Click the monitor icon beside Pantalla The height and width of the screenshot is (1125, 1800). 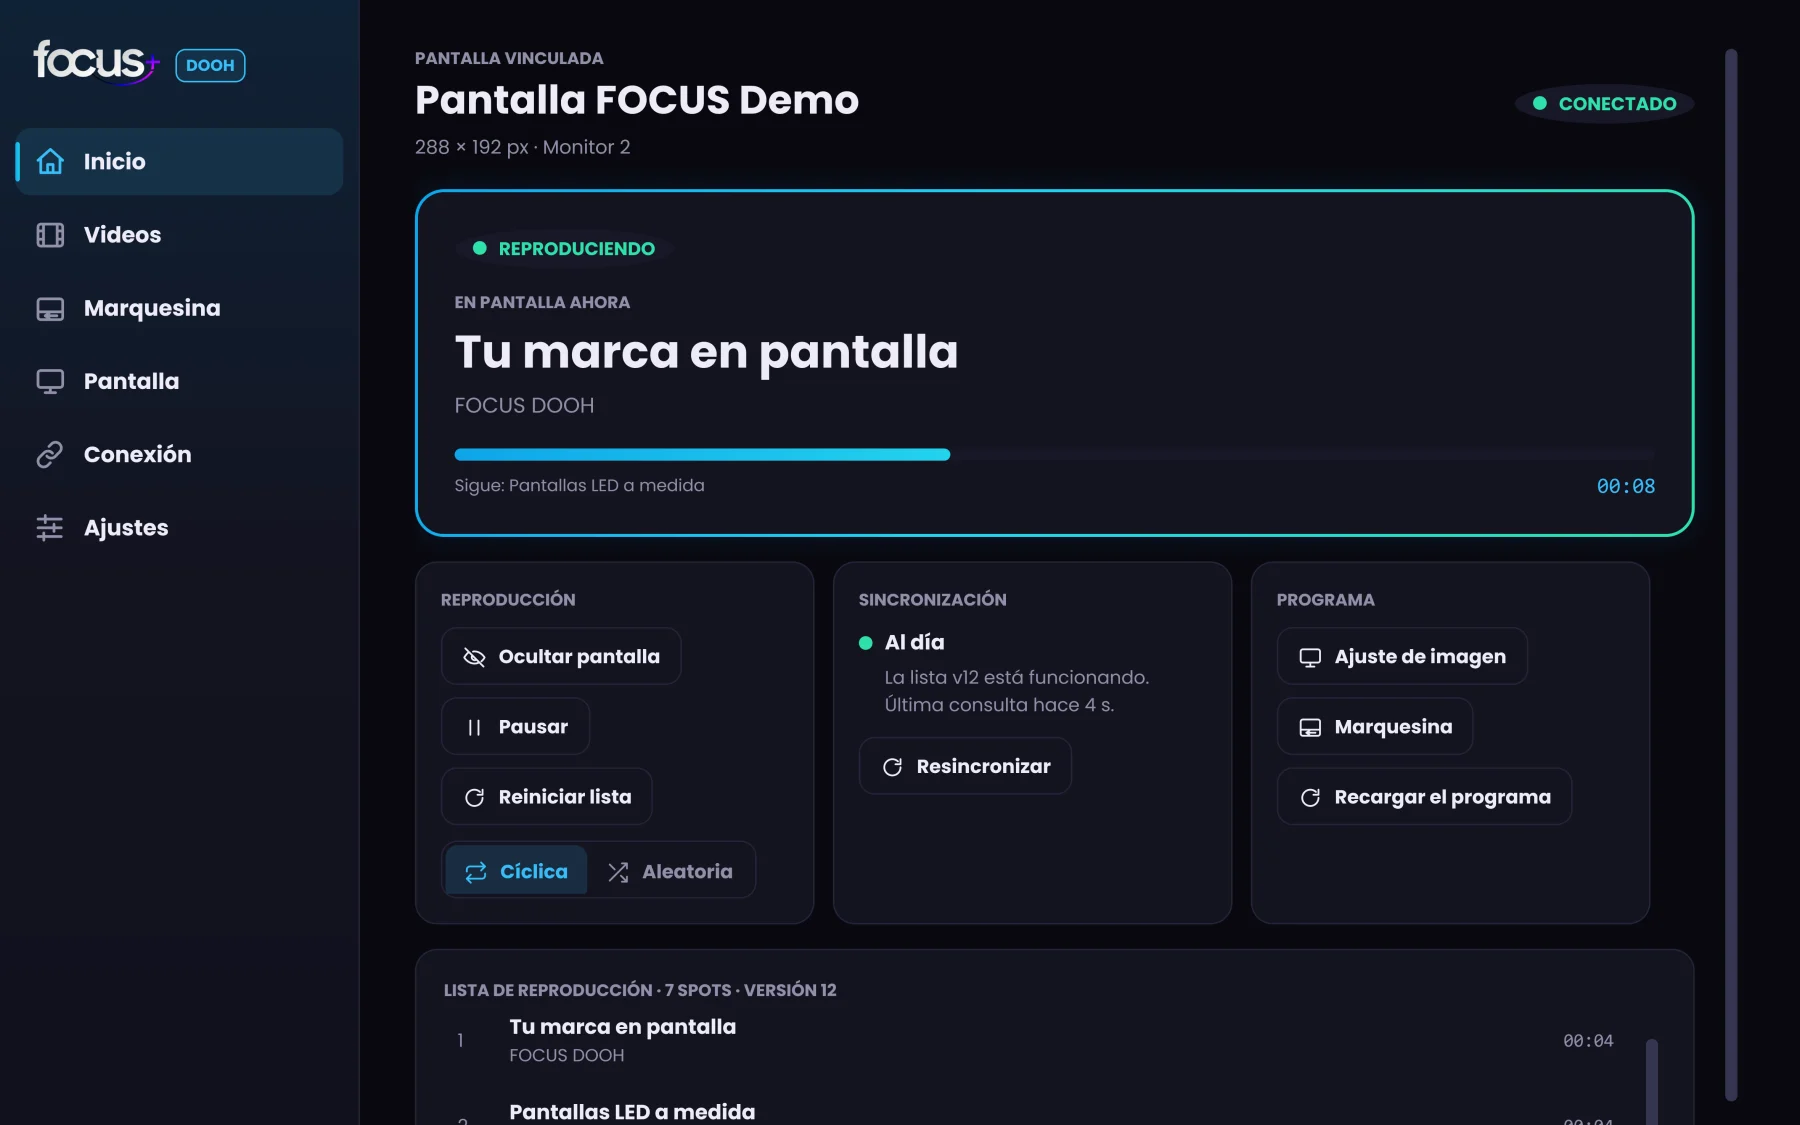(50, 381)
